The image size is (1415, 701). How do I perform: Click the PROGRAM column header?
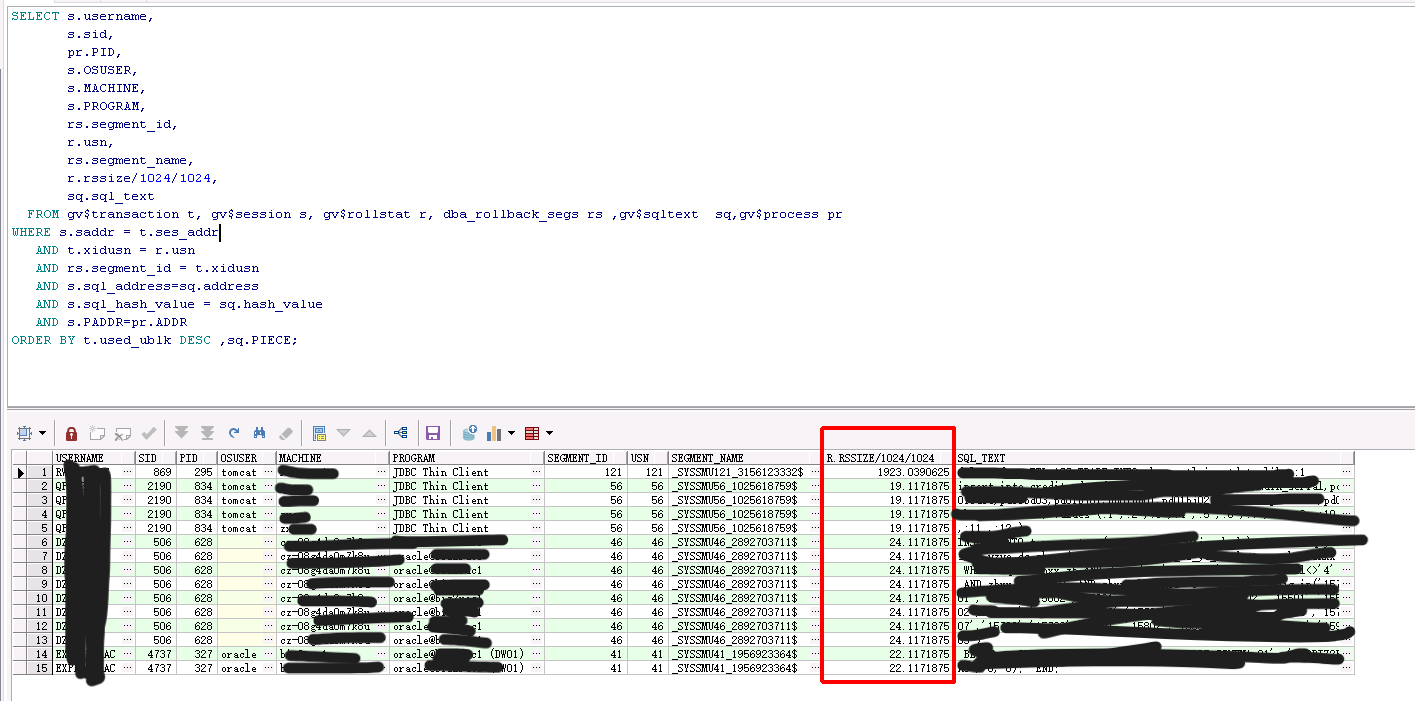coord(466,458)
